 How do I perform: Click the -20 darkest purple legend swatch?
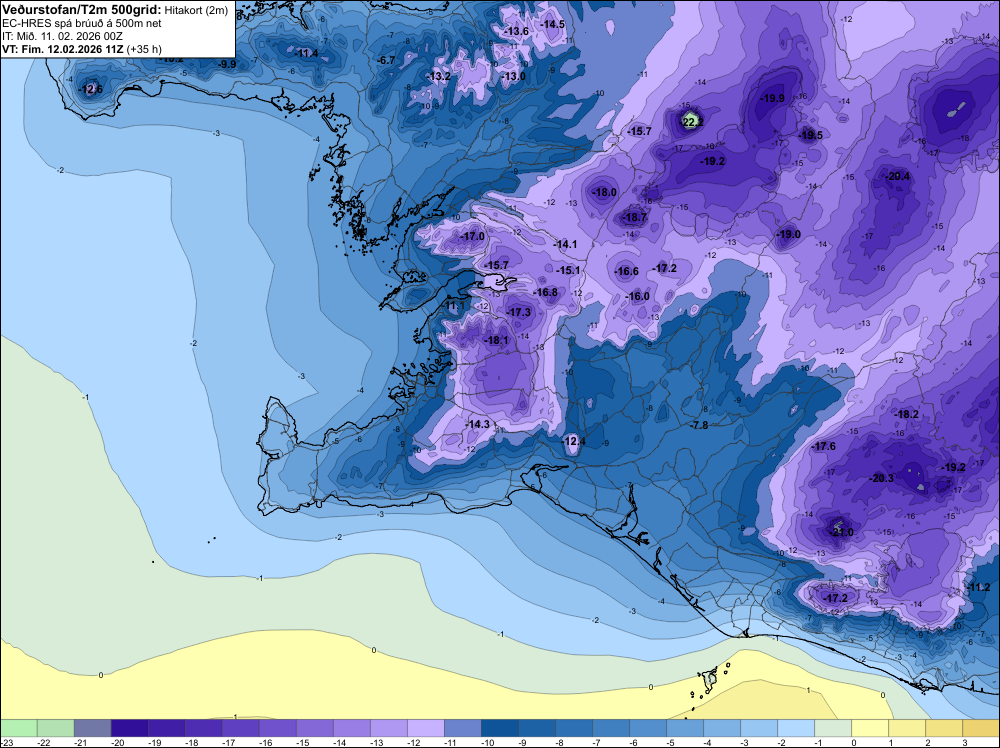129,728
